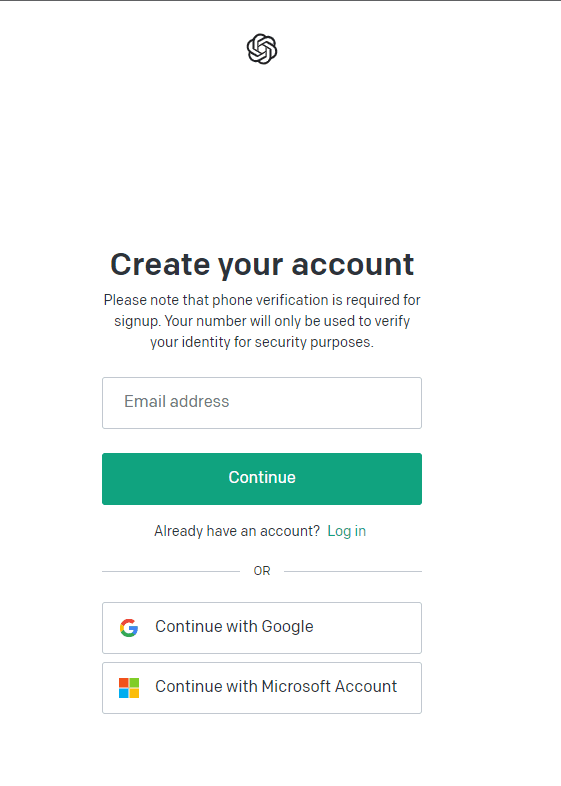
Task: Click the green Continue button
Action: 262,479
